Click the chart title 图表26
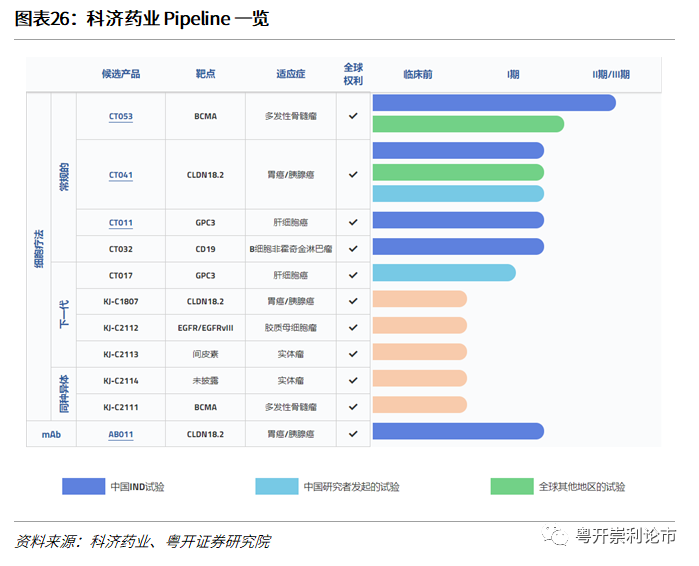 tap(142, 19)
